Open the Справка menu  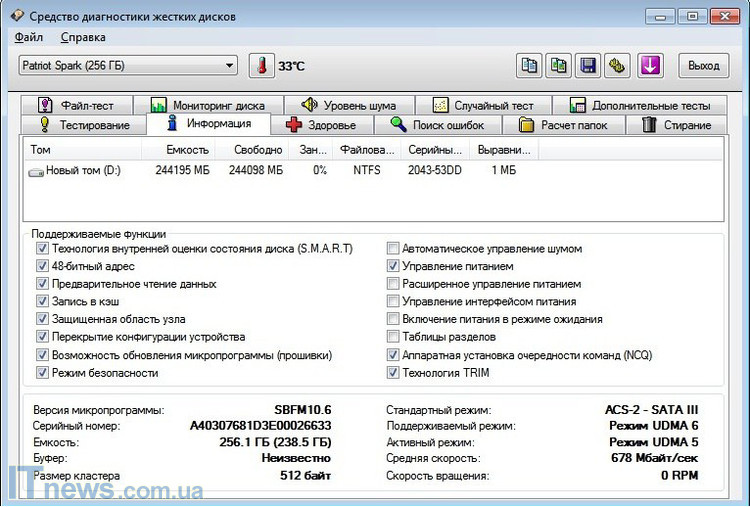click(83, 38)
